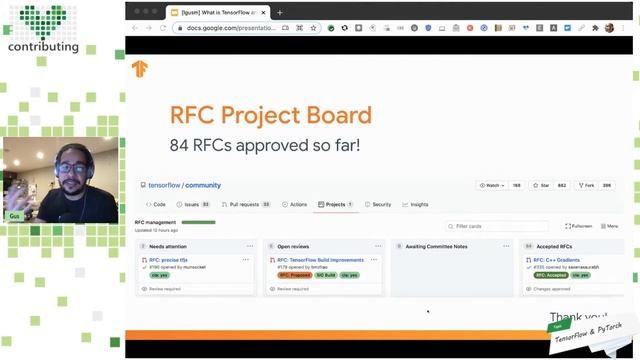Click the QR-style icon in the address bar
Viewport: 640px width, 360px height.
point(300,28)
